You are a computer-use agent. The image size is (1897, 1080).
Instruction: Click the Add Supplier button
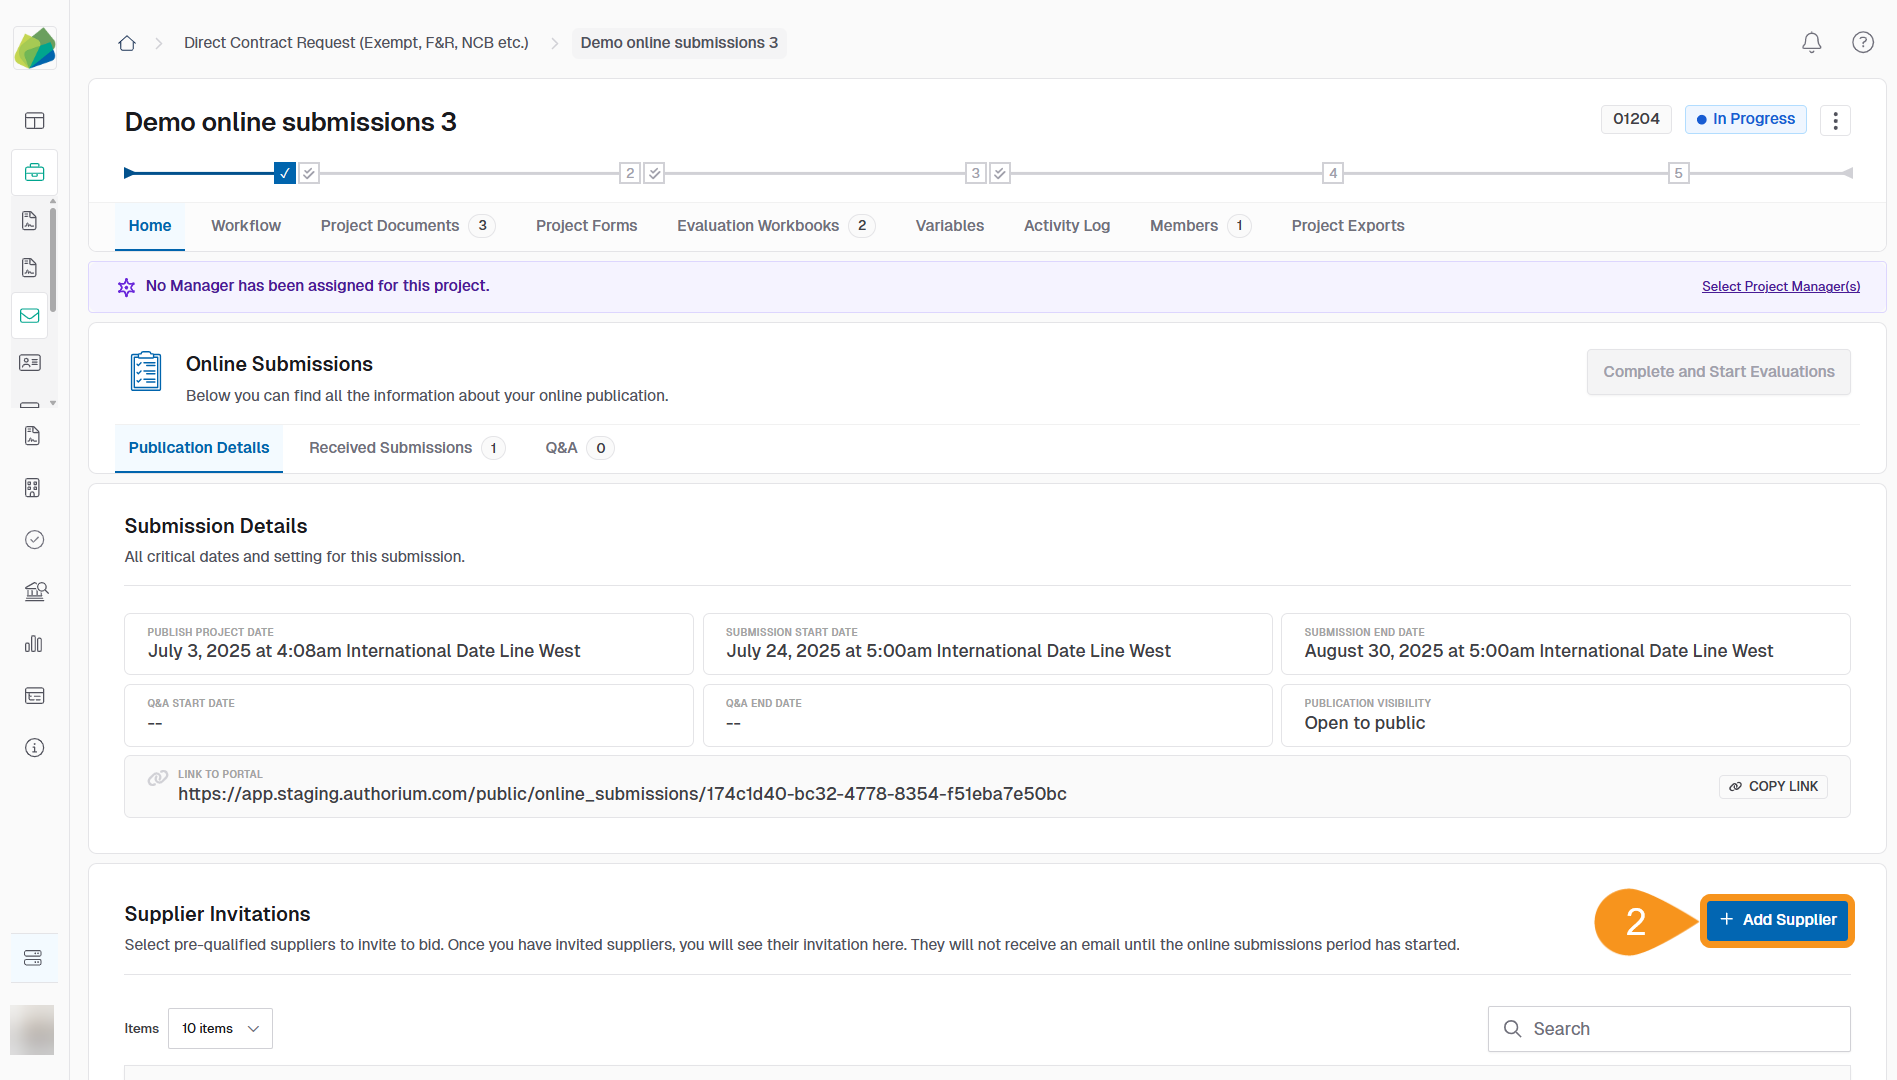pos(1777,920)
